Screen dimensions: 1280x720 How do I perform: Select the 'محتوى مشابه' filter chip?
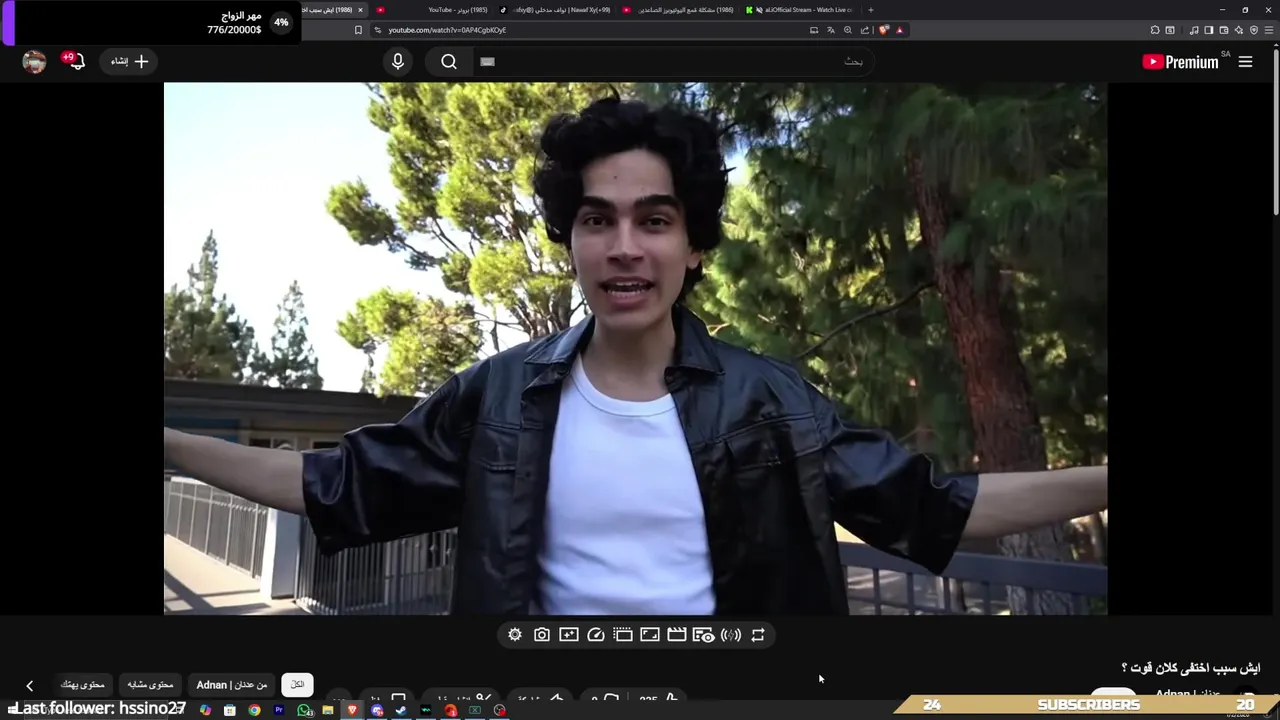pyautogui.click(x=150, y=685)
